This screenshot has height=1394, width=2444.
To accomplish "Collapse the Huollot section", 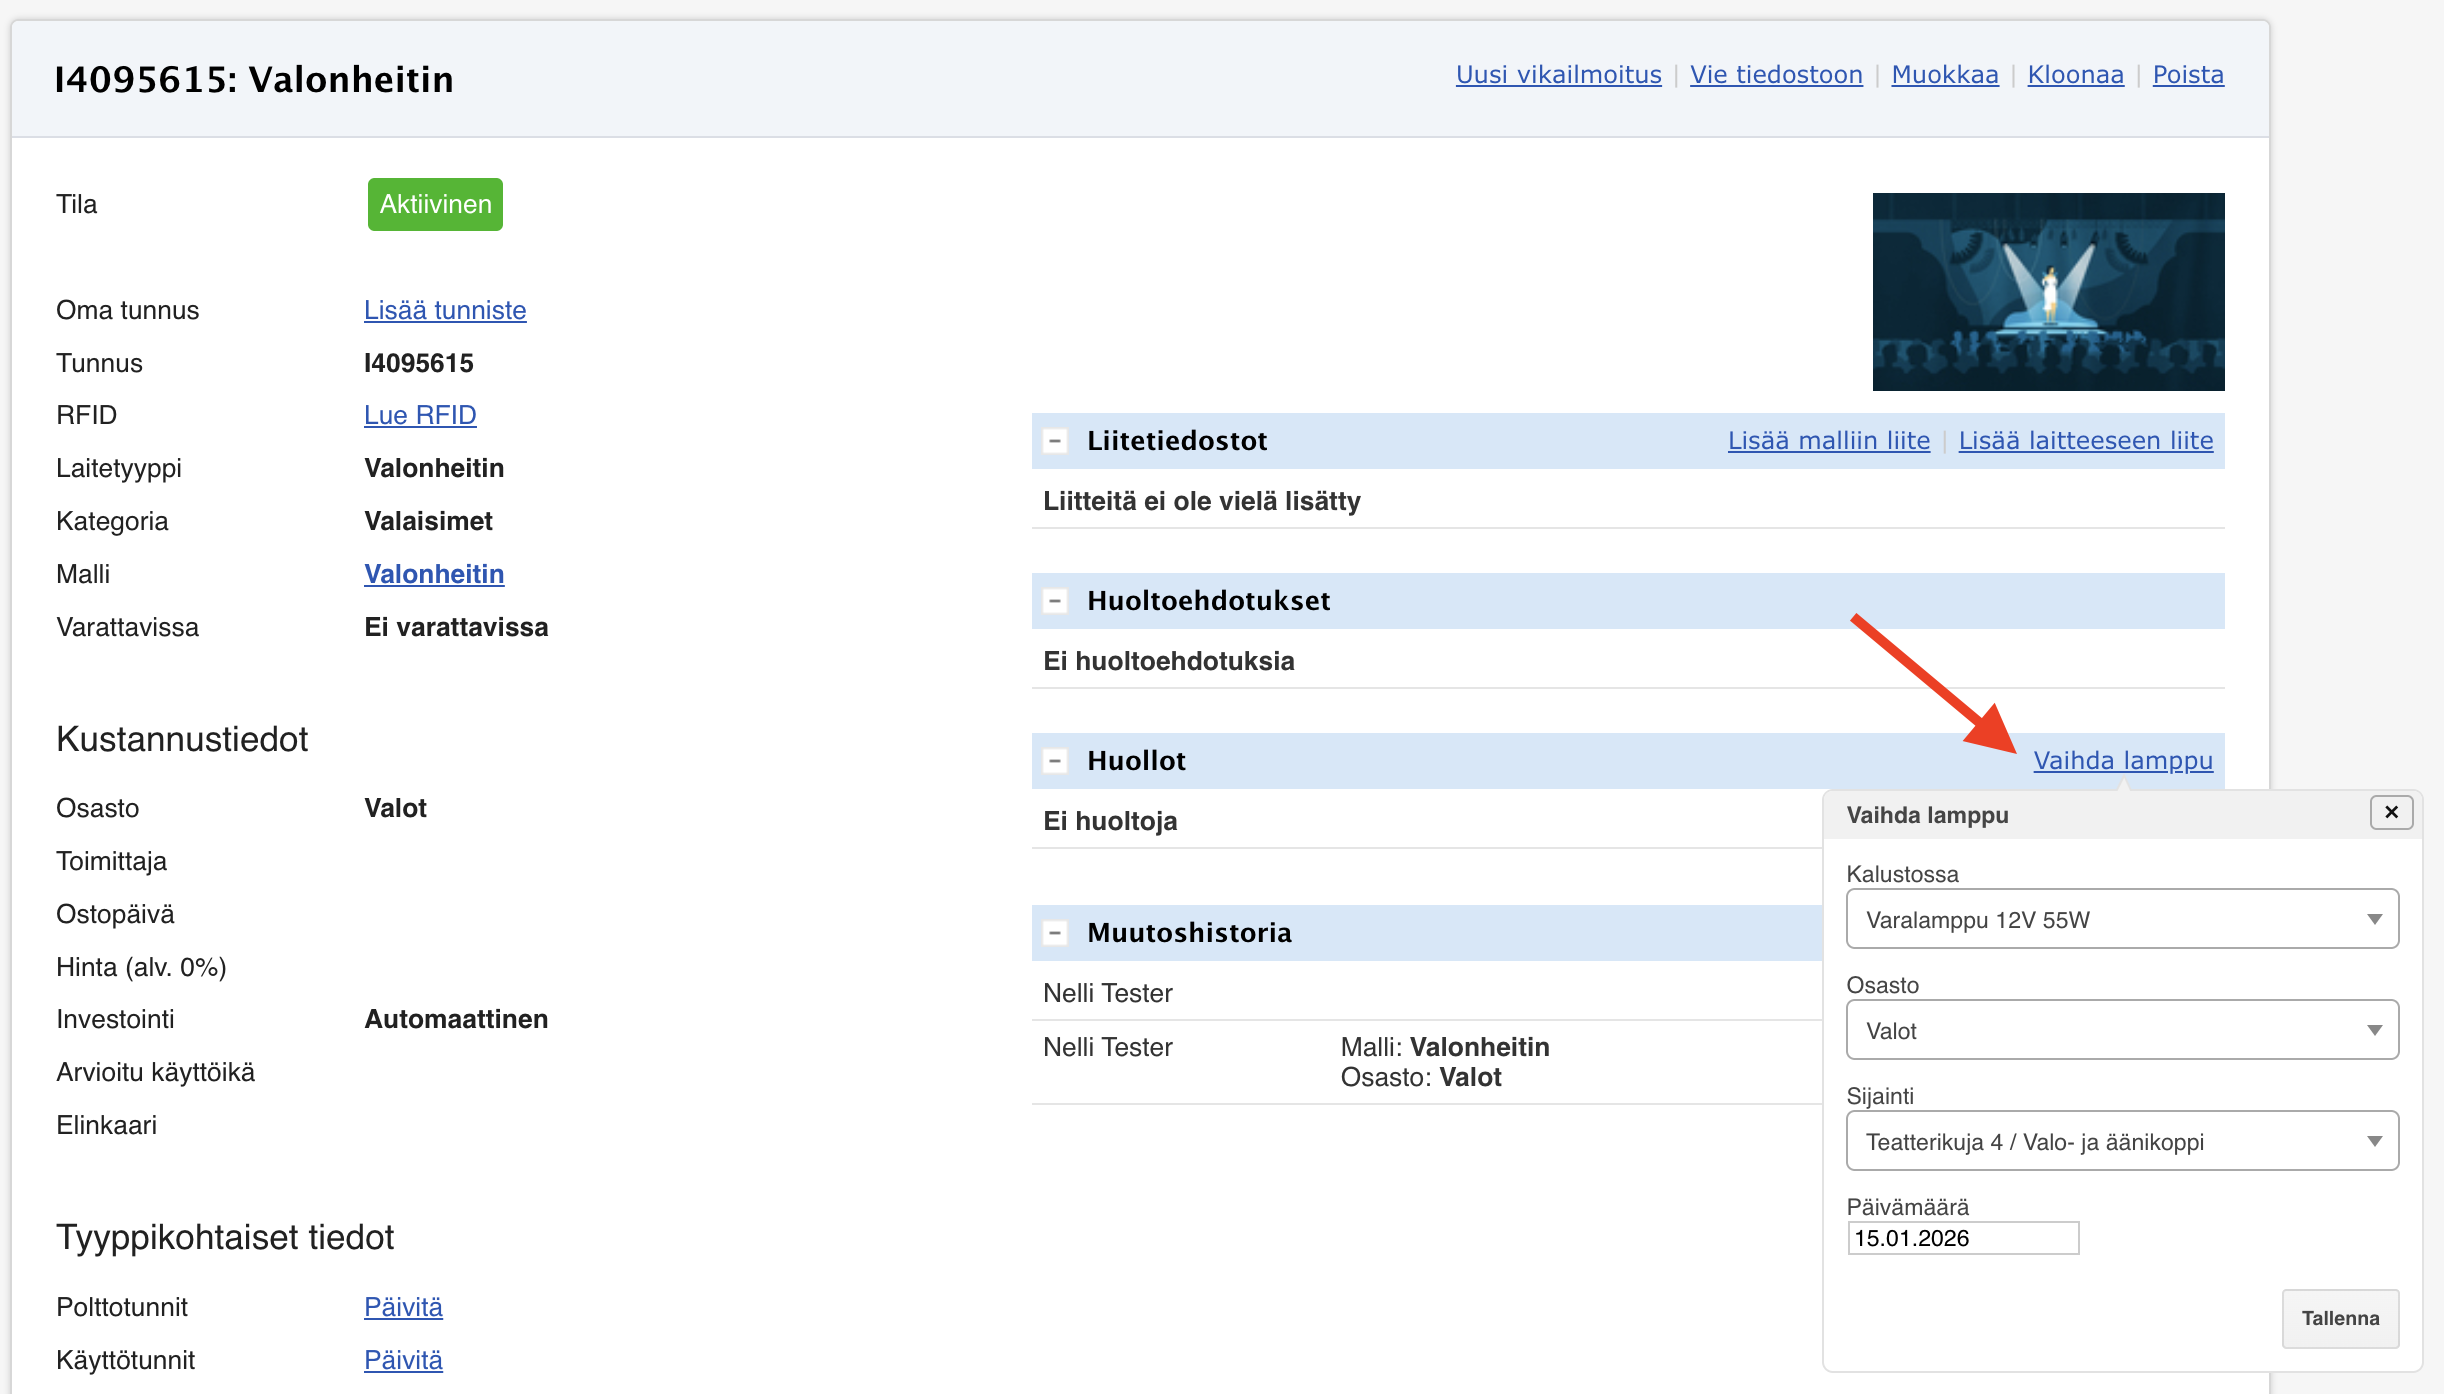I will [1054, 761].
